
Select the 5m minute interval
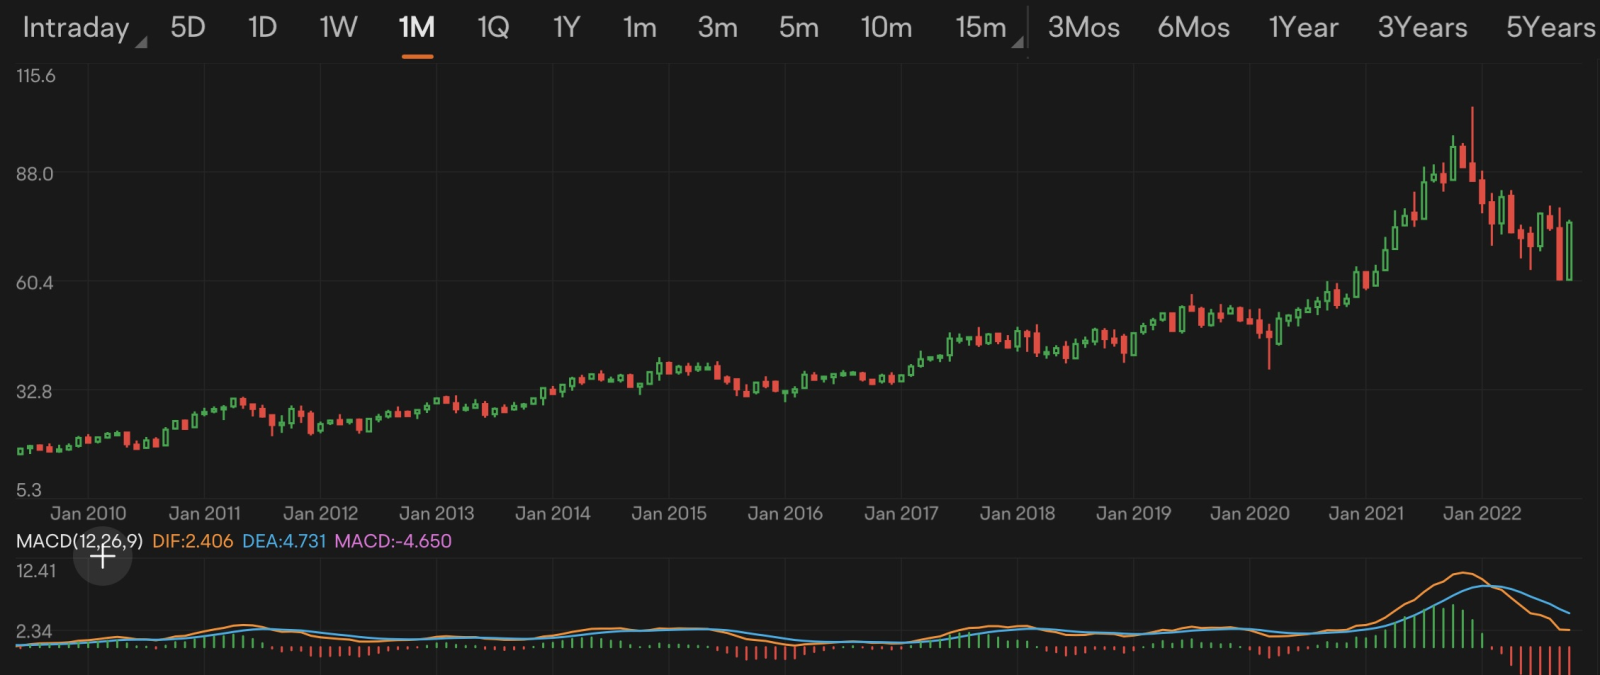click(x=799, y=28)
